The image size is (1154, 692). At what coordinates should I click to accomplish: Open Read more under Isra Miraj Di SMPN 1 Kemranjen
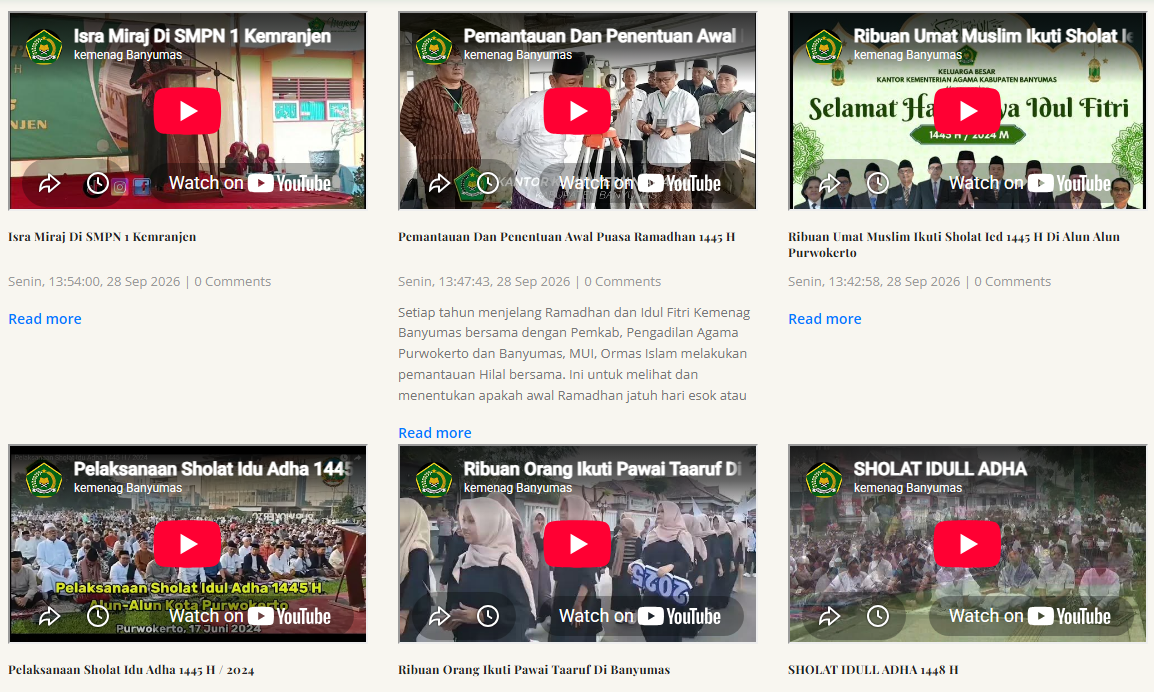[x=45, y=319]
